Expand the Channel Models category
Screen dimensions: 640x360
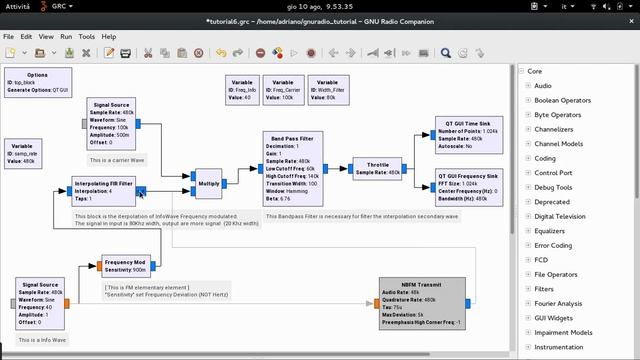[528, 144]
